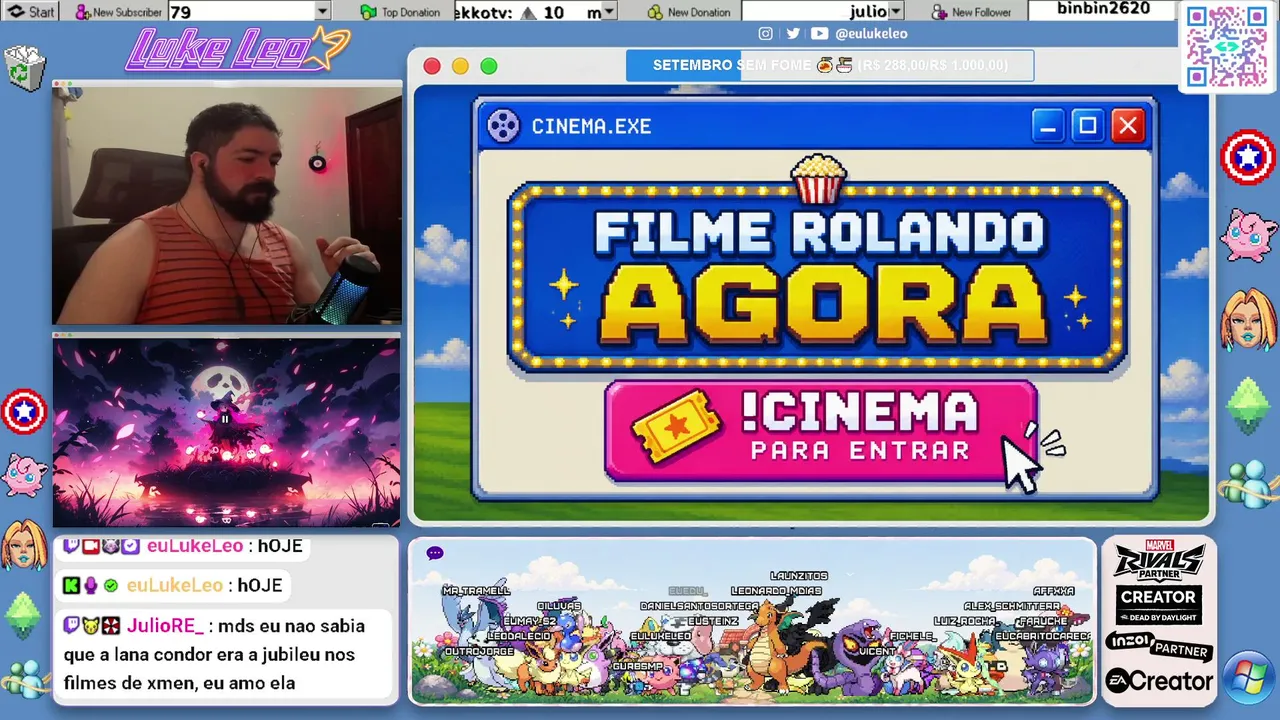Viewport: 1280px width, 720px height.
Task: Click the New Donation icon in top bar
Action: click(x=655, y=12)
